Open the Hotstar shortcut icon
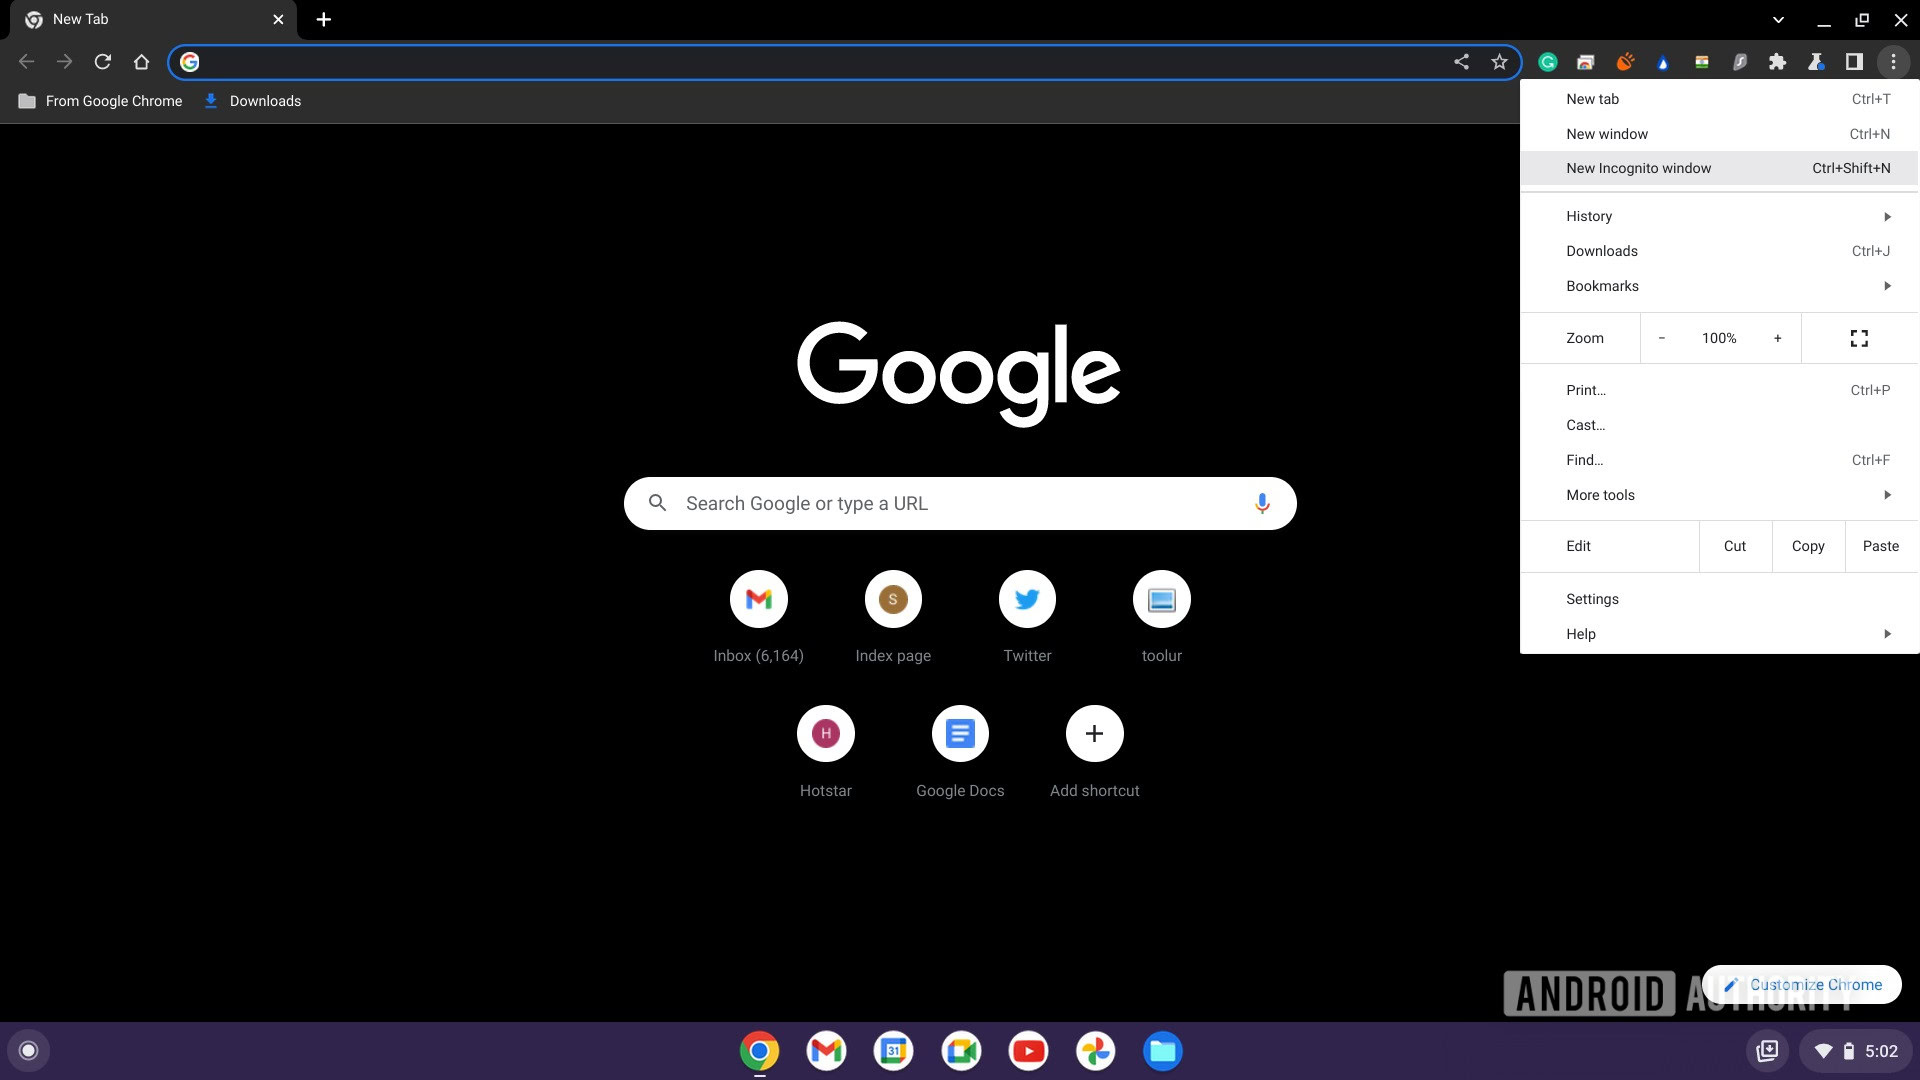The width and height of the screenshot is (1920, 1080). point(825,733)
